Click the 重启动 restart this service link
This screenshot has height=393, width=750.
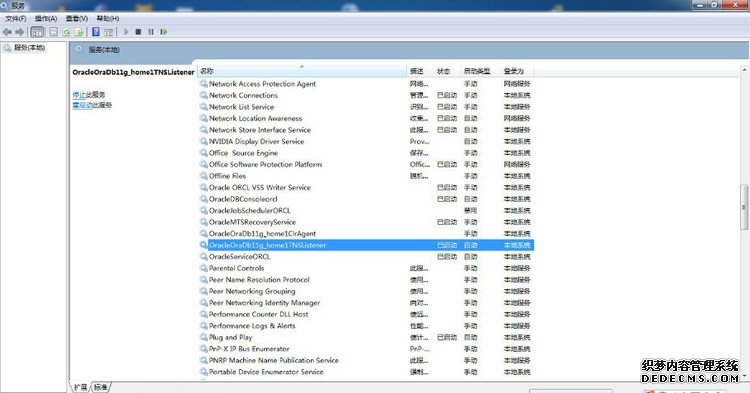pos(82,105)
